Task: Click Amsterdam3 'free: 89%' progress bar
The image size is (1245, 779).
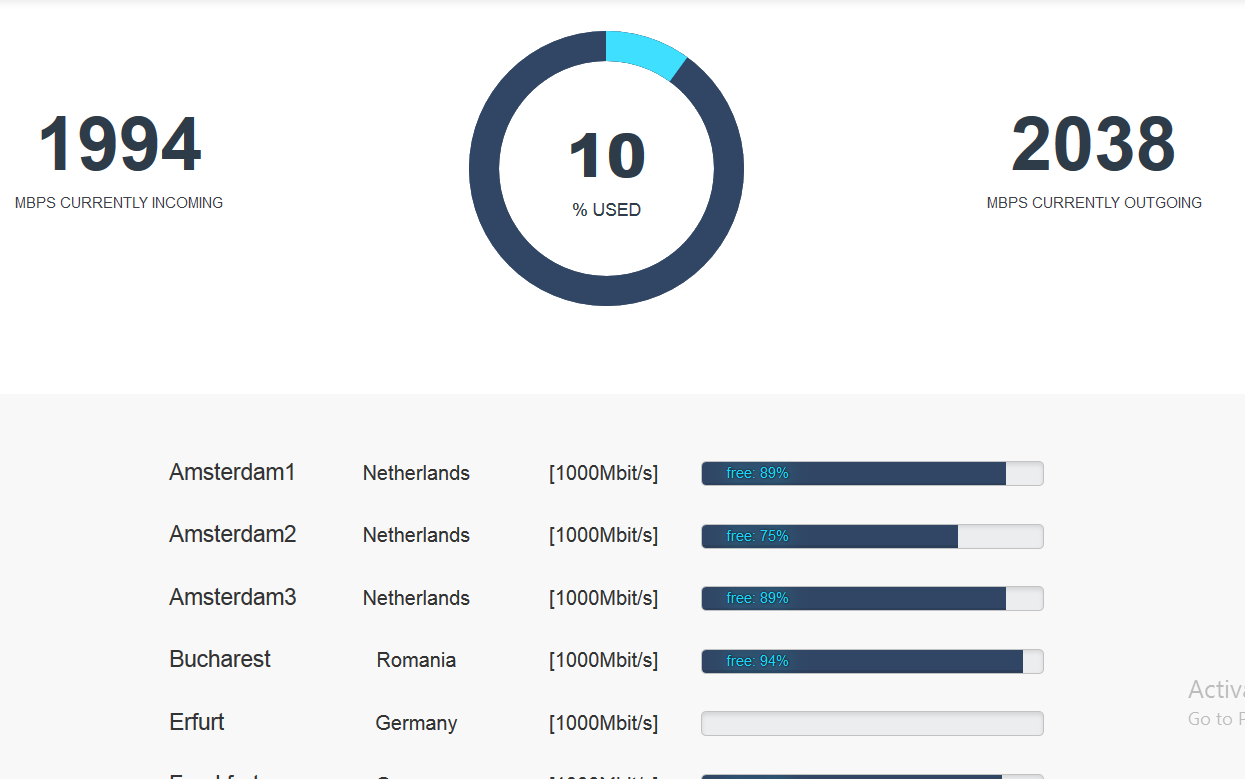Action: [872, 598]
